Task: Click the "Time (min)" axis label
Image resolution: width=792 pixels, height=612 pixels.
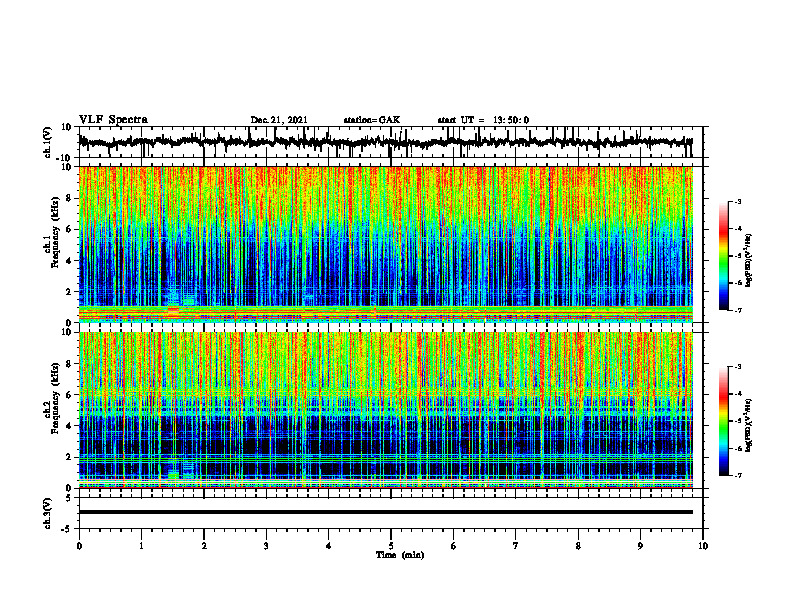Action: click(x=400, y=555)
